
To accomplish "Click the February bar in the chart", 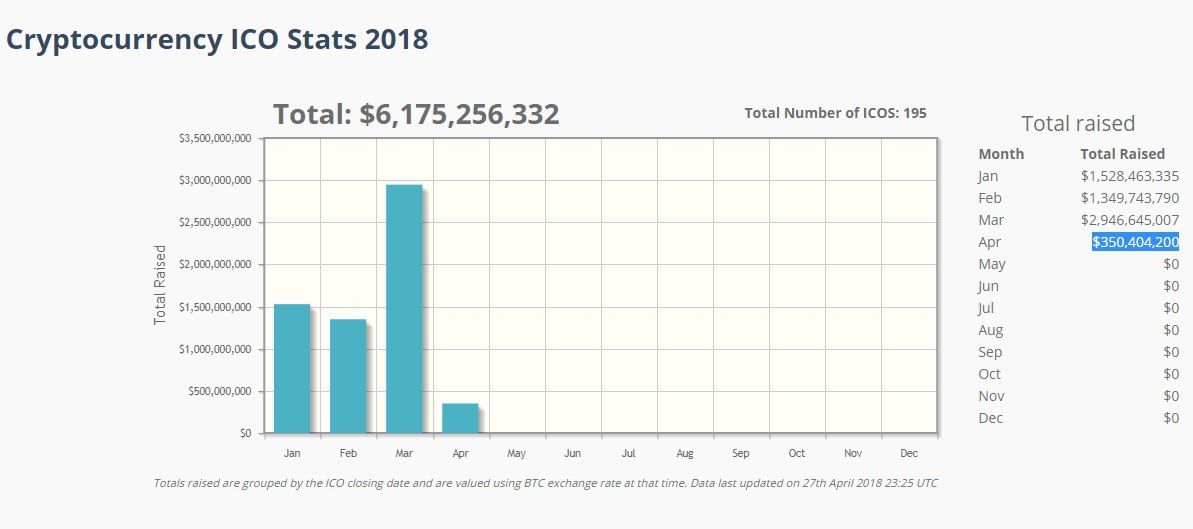I will 348,376.
